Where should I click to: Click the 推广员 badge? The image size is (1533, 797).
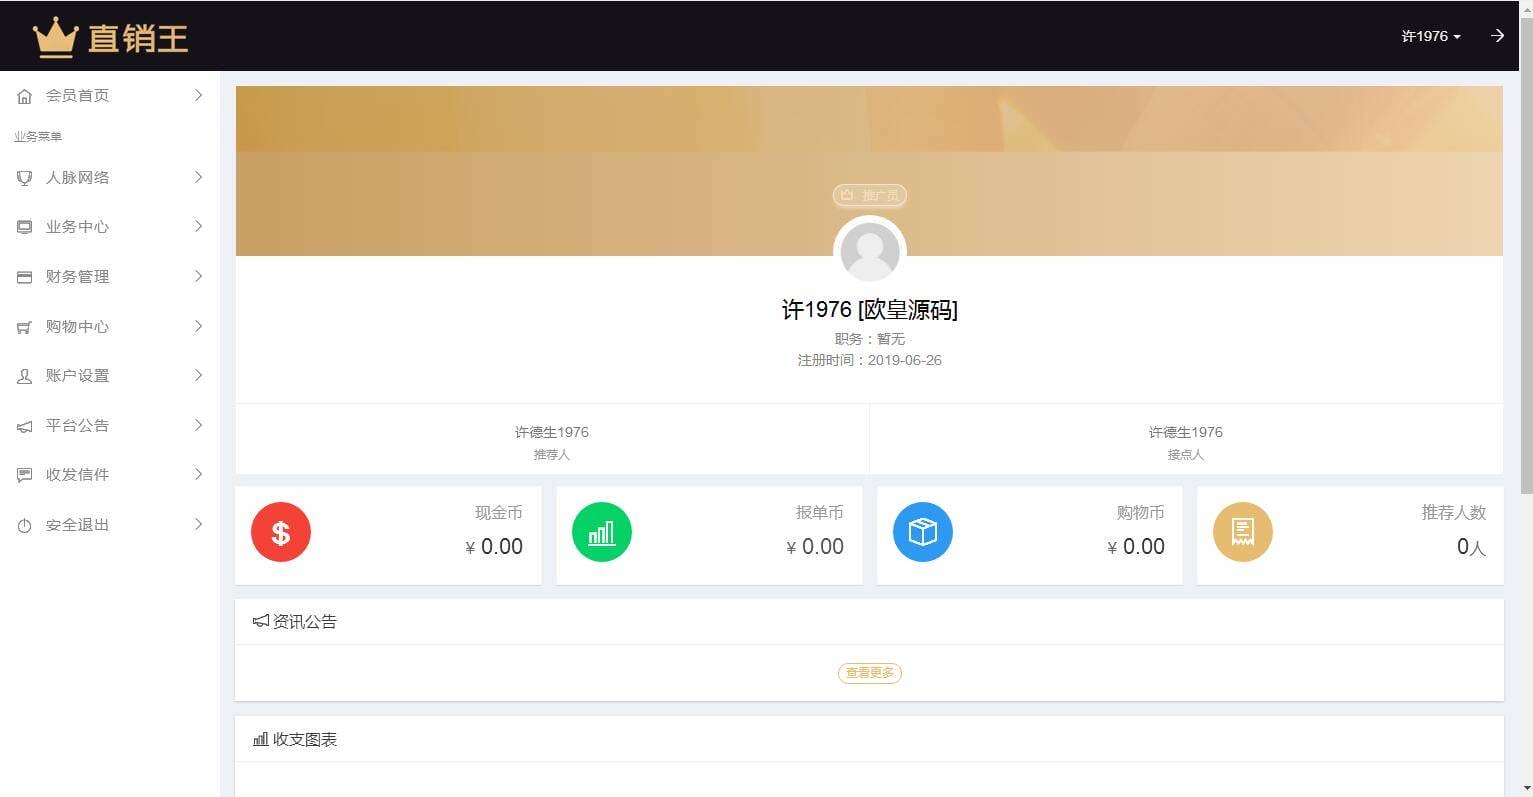pos(869,195)
